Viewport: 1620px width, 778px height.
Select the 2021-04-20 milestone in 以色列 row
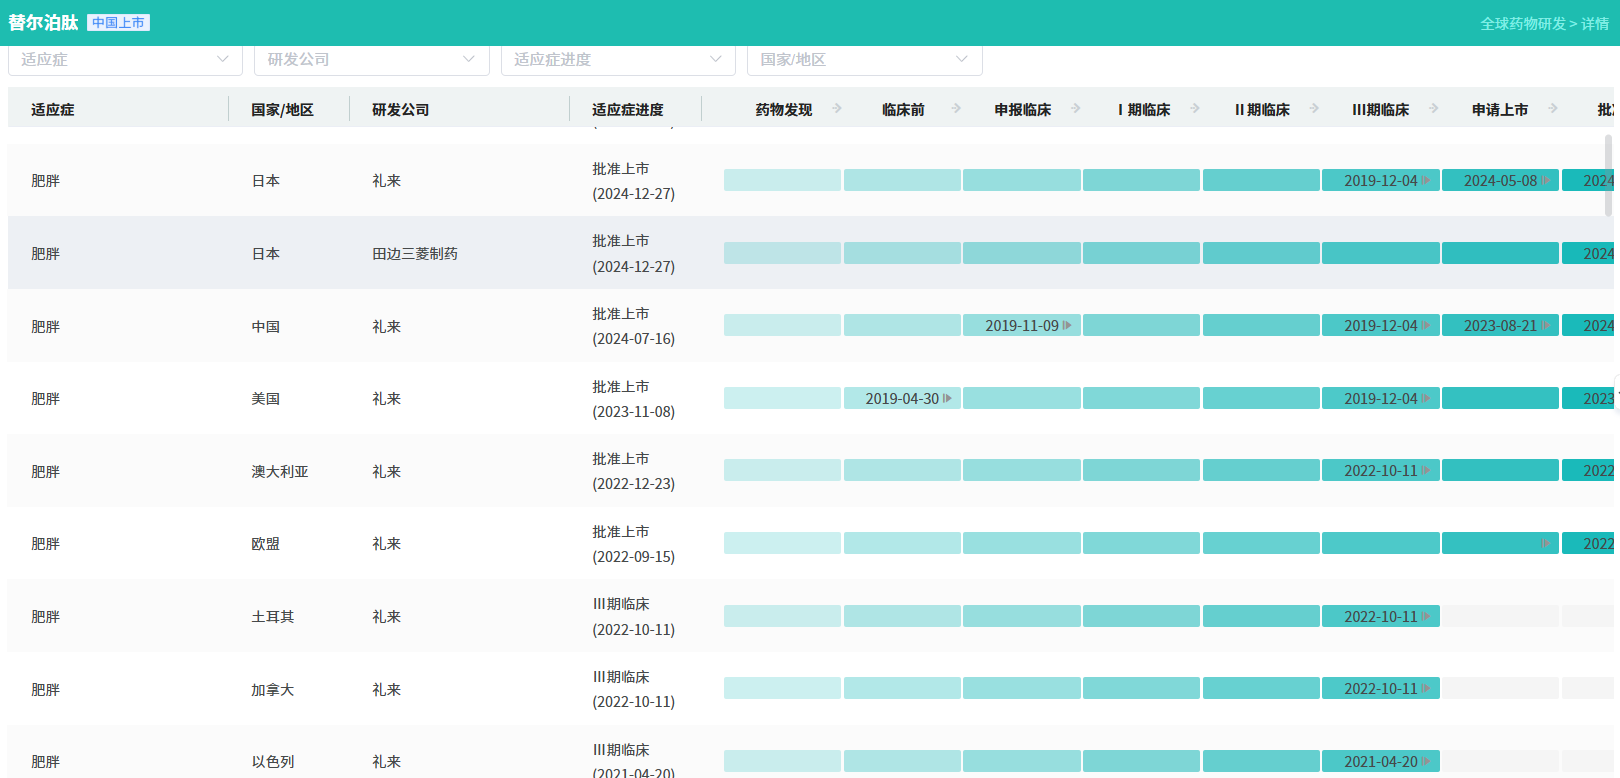1380,762
